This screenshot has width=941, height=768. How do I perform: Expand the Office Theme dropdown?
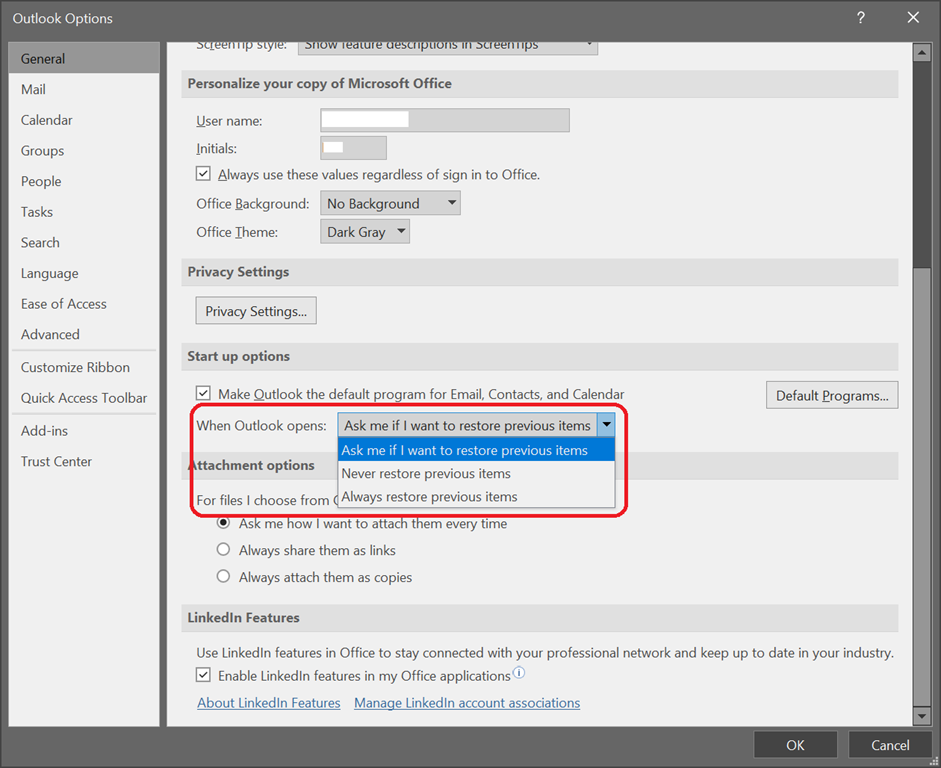pos(366,232)
